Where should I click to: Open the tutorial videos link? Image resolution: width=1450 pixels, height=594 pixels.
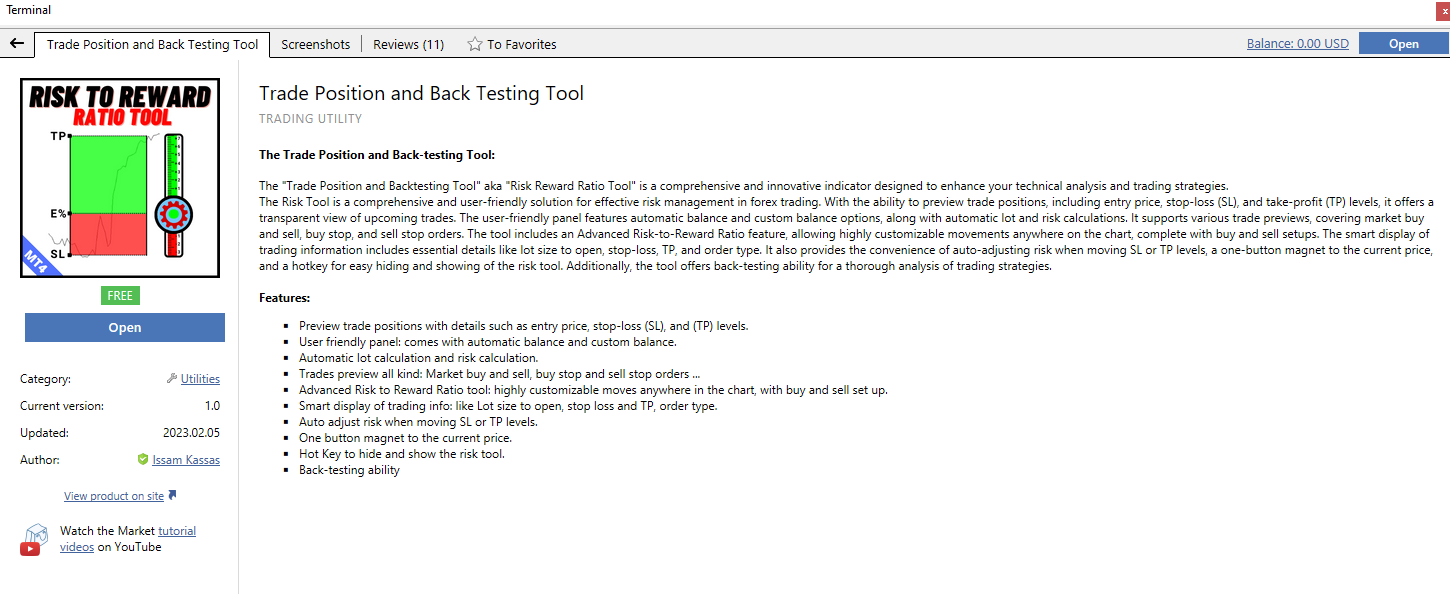coord(176,531)
